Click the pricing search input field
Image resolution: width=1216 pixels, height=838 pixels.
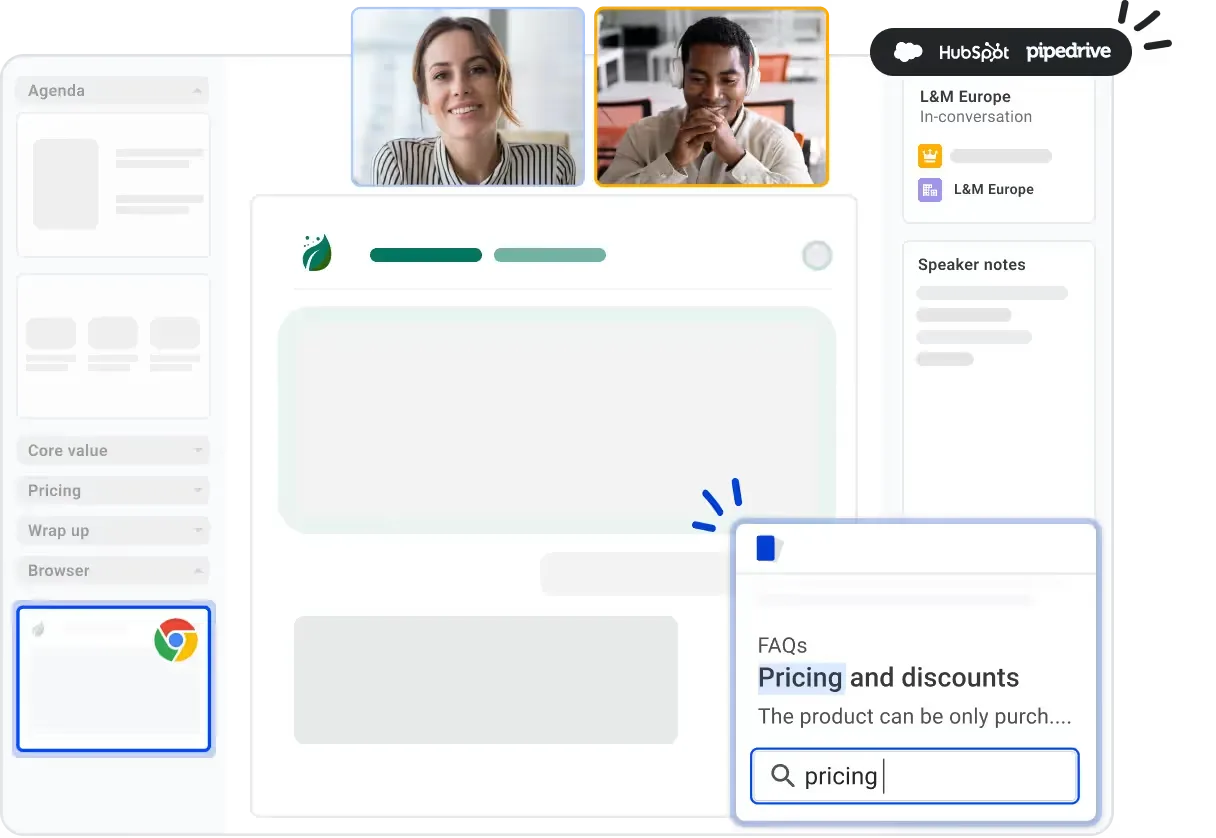pyautogui.click(x=915, y=776)
